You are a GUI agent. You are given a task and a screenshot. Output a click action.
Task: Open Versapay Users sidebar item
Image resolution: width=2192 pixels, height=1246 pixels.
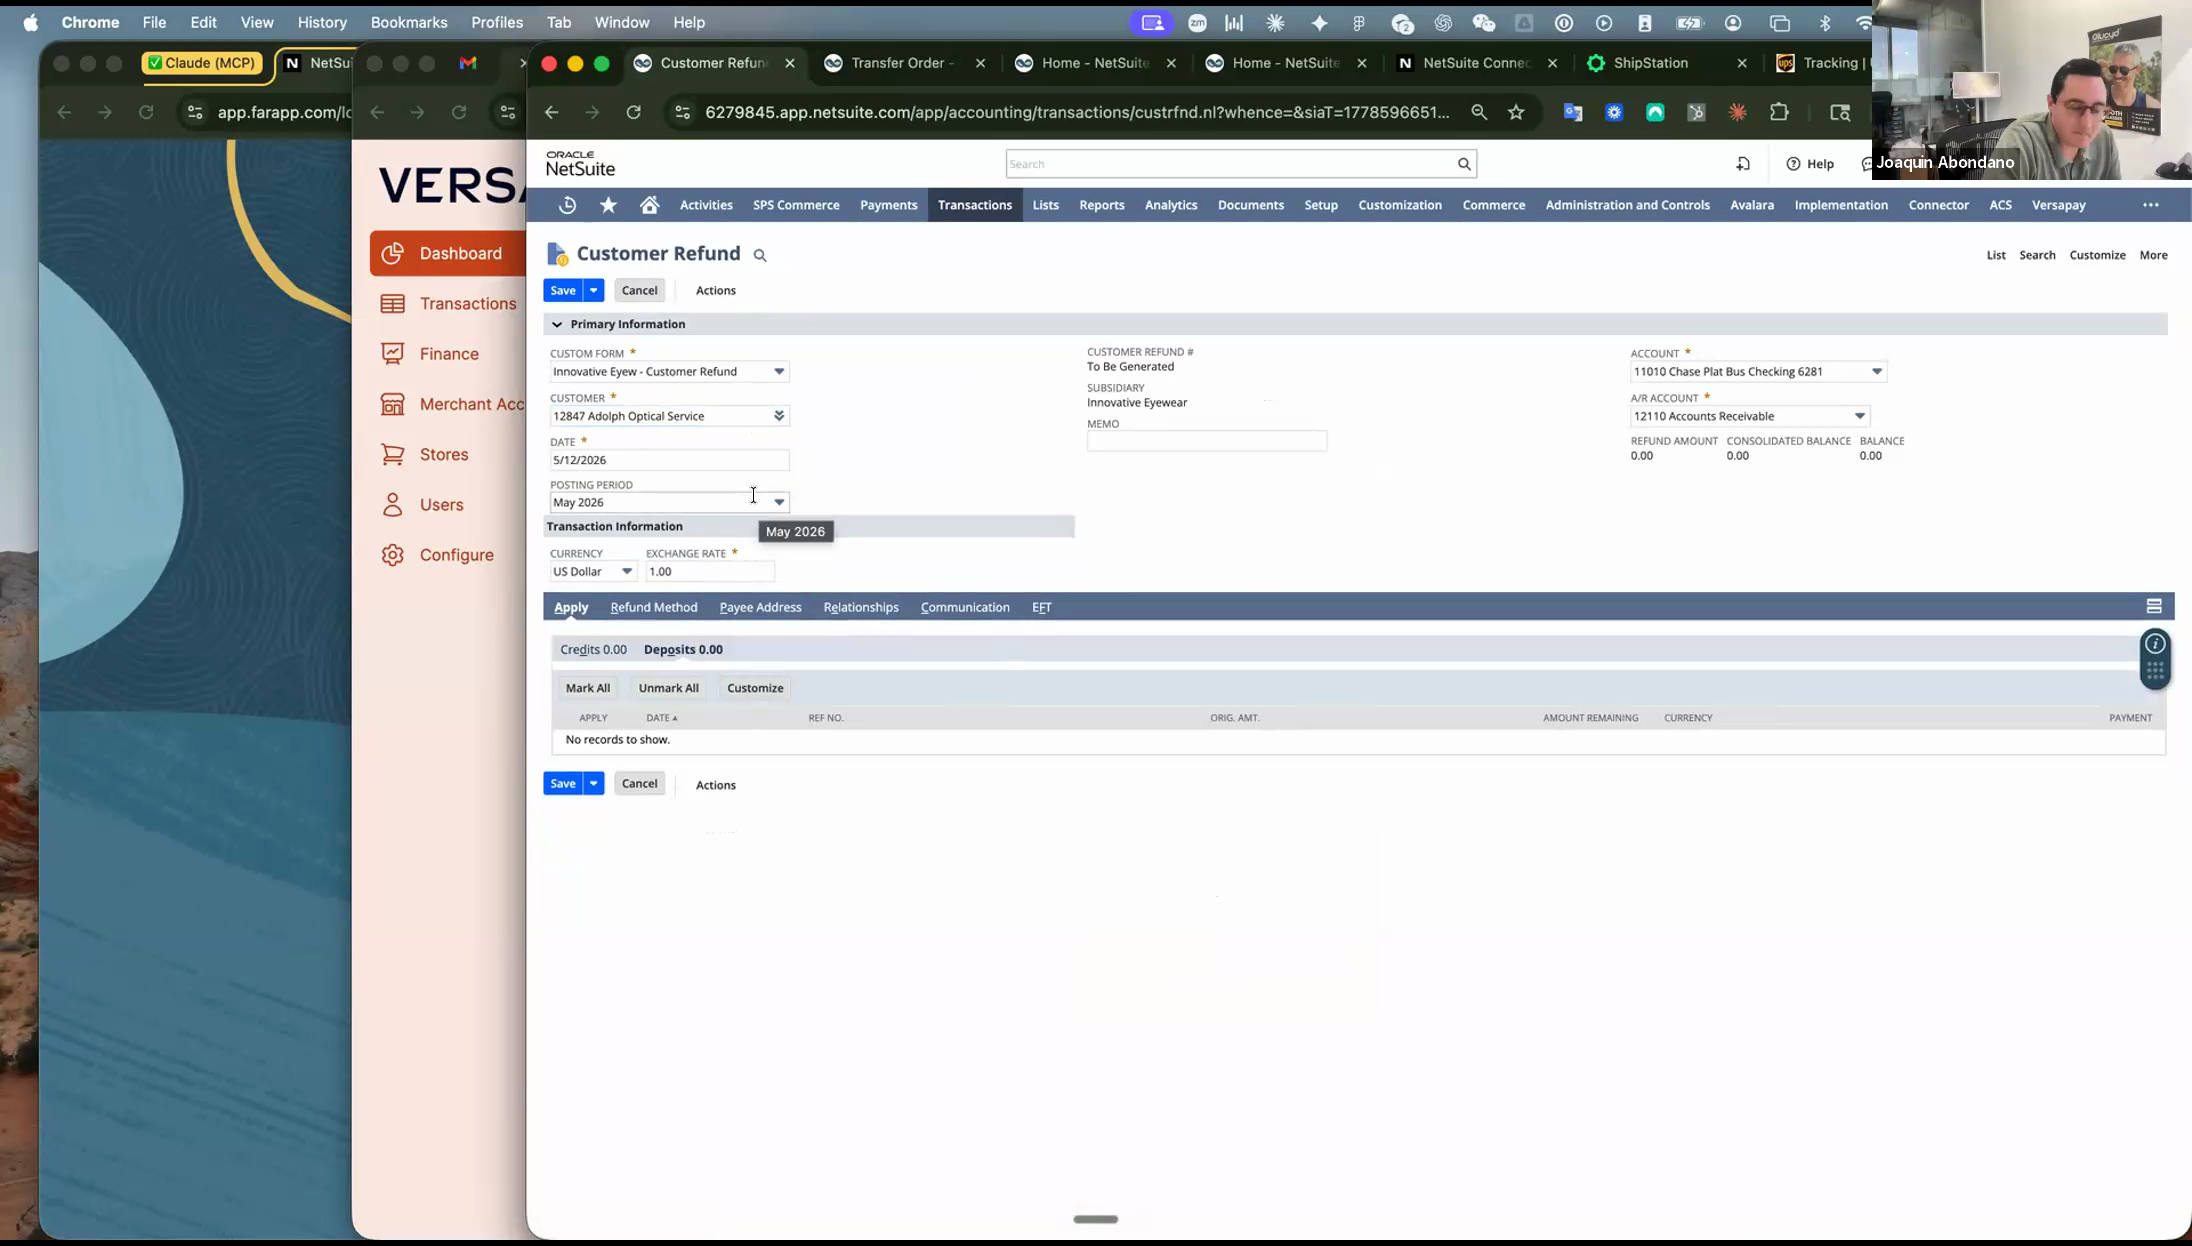(422, 505)
